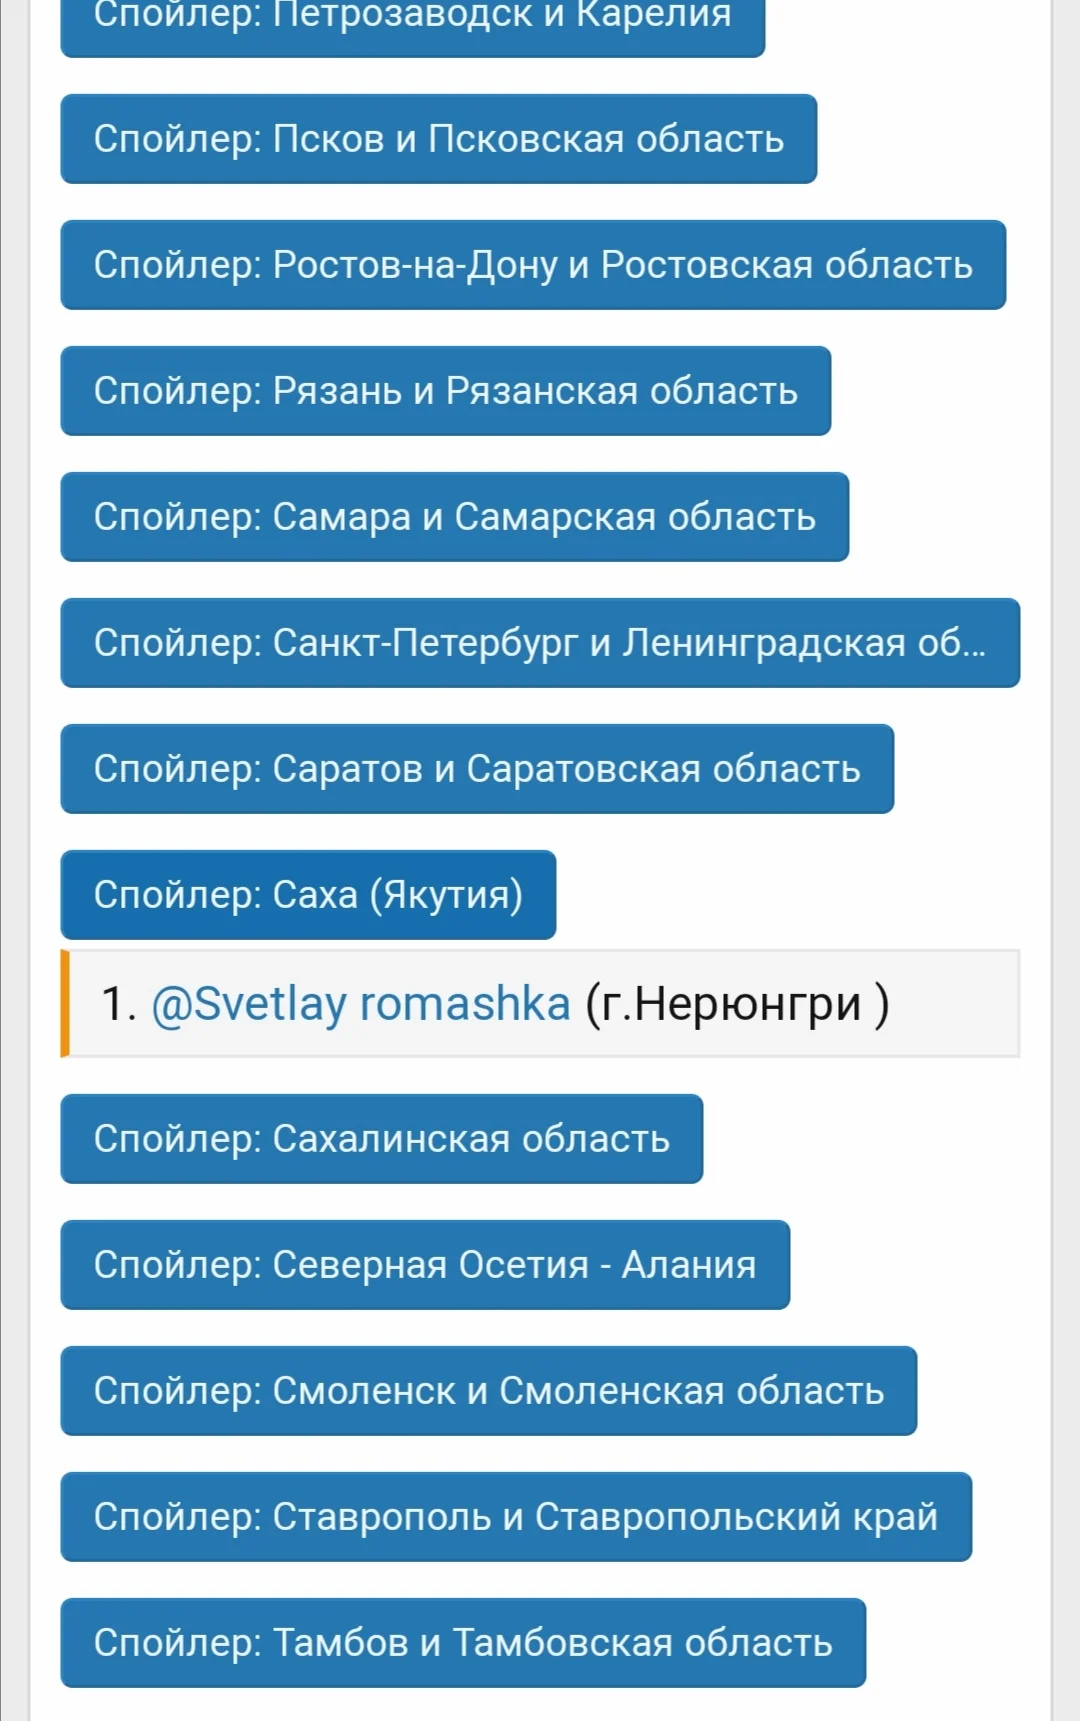This screenshot has width=1080, height=1721.
Task: Open the Санкт-Петербург и Ленинградская spoiler
Action: coord(538,643)
